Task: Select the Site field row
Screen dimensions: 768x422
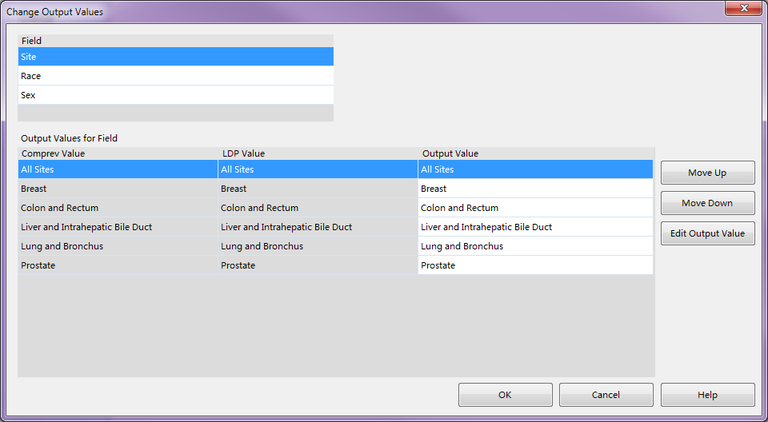Action: pyautogui.click(x=175, y=57)
